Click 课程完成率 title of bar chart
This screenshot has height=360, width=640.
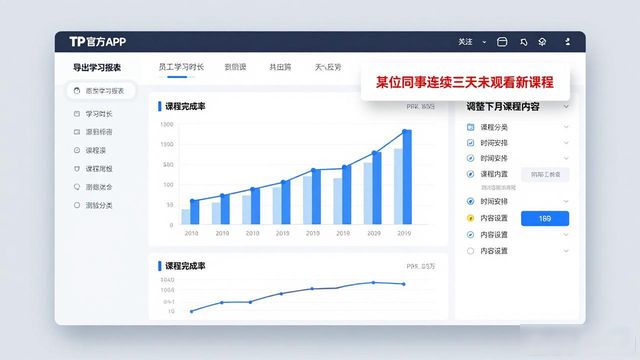coord(185,107)
